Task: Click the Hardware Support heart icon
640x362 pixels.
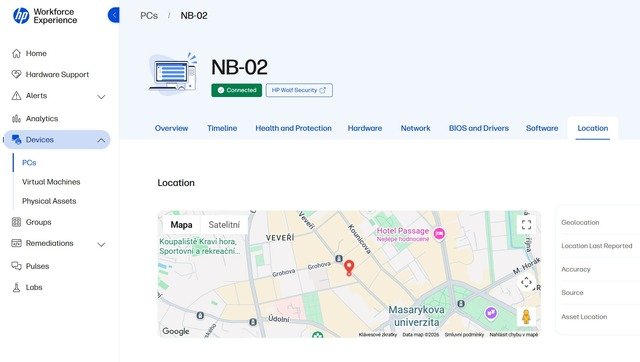Action: [x=16, y=74]
